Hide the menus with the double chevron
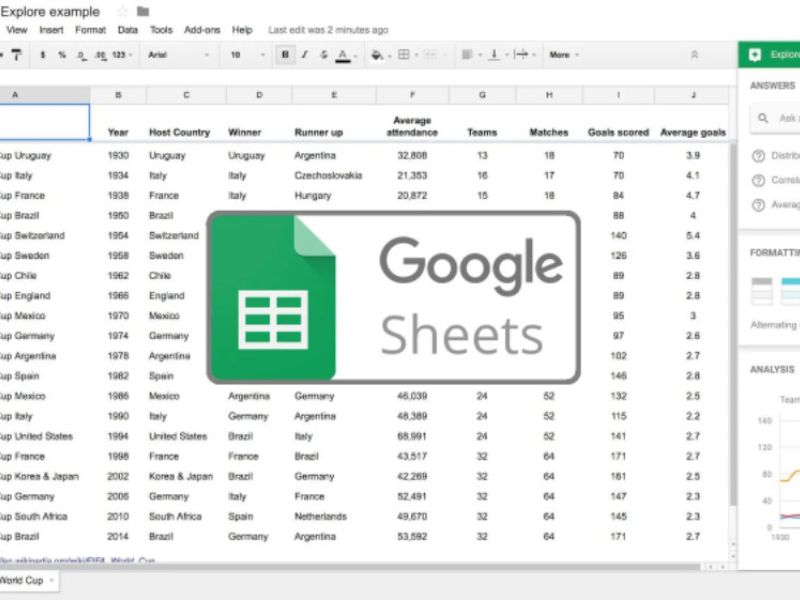Screen dimensions: 800x600 [x=694, y=54]
